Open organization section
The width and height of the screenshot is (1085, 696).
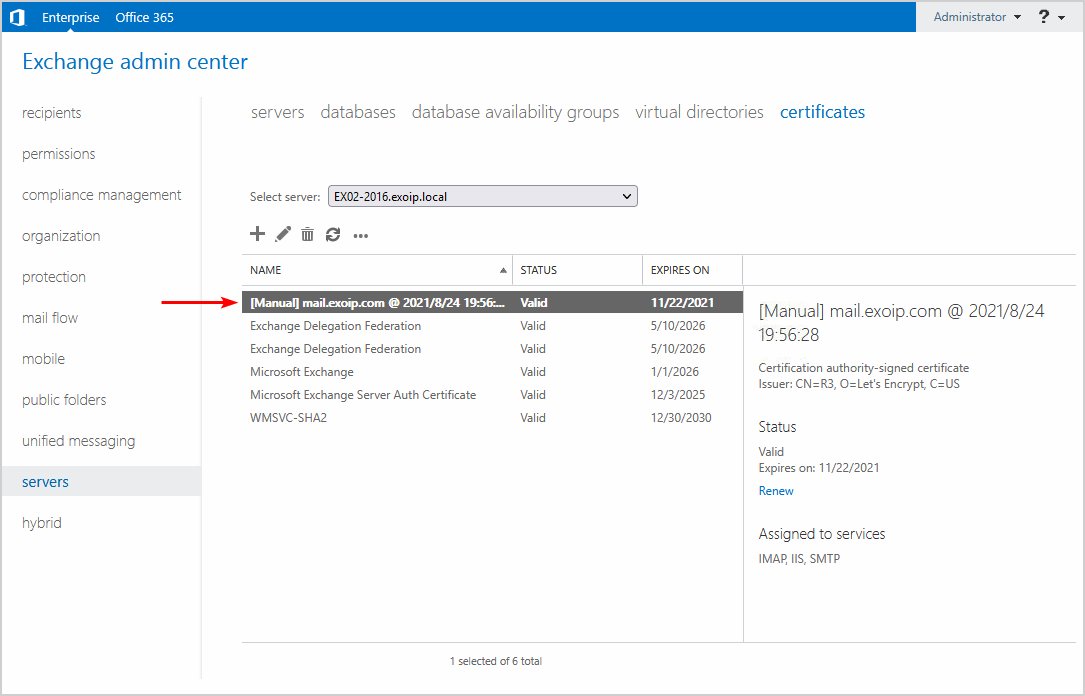click(x=61, y=236)
